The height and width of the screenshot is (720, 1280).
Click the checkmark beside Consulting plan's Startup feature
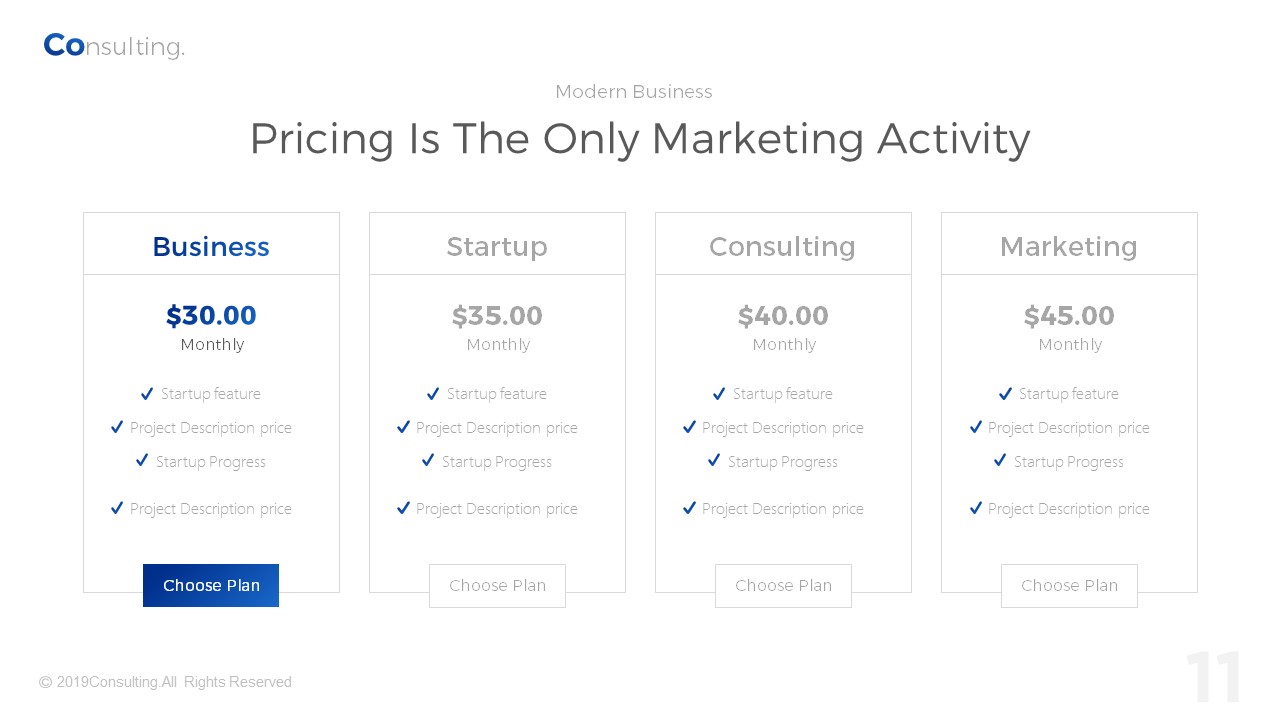coord(719,394)
